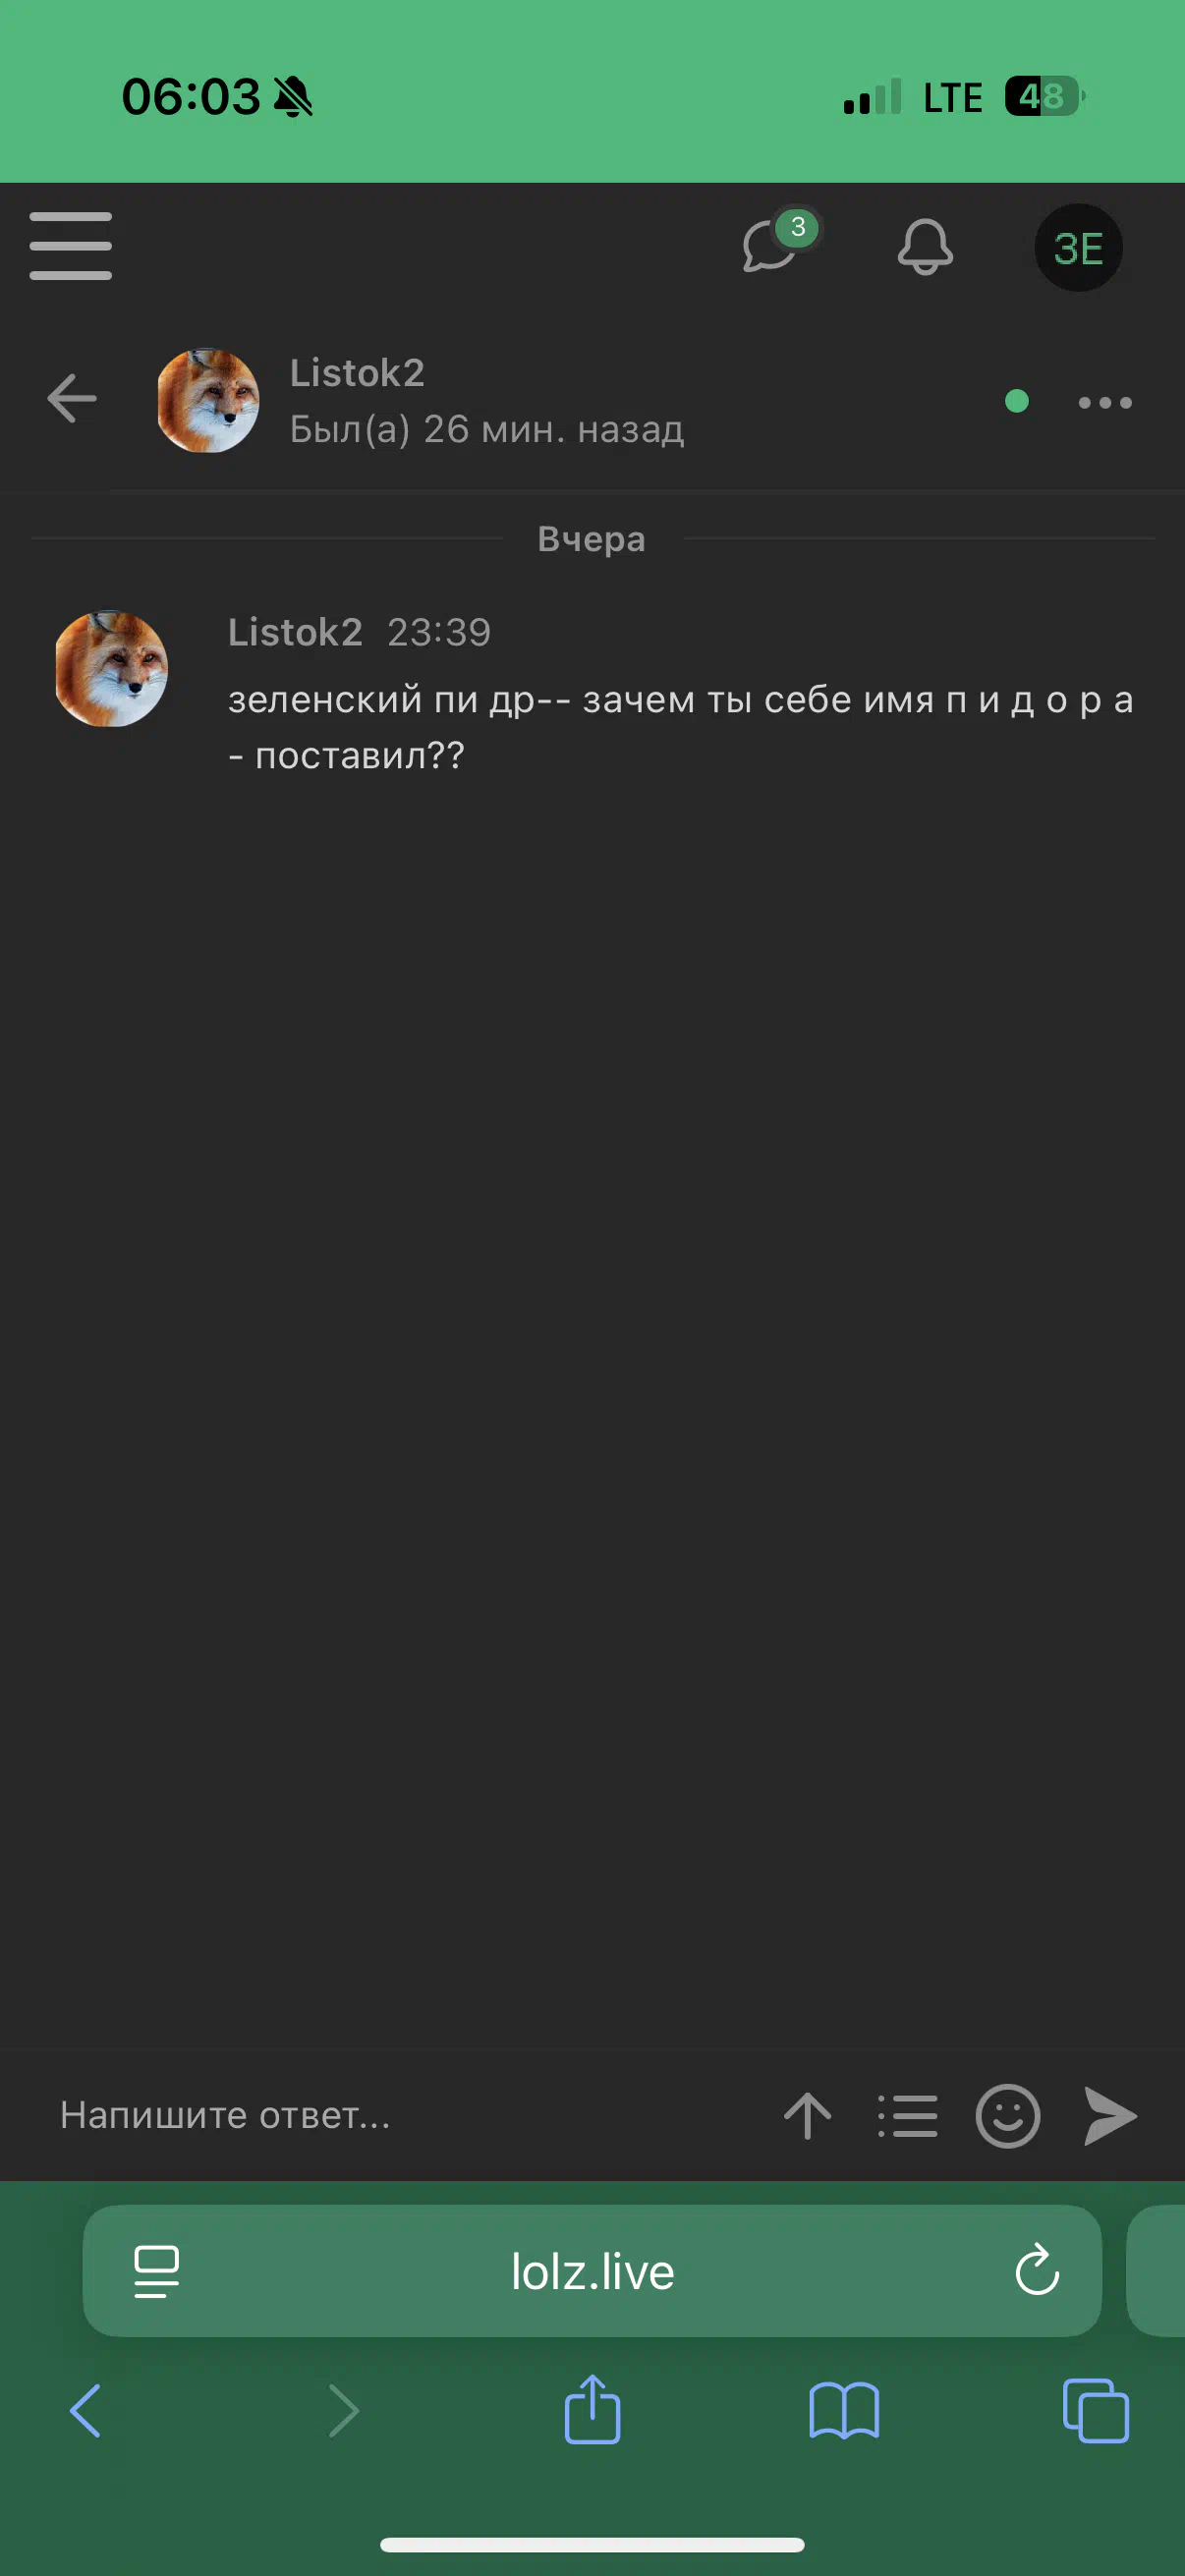Go back using the conversation arrow
Viewport: 1185px width, 2576px height.
pos(72,398)
